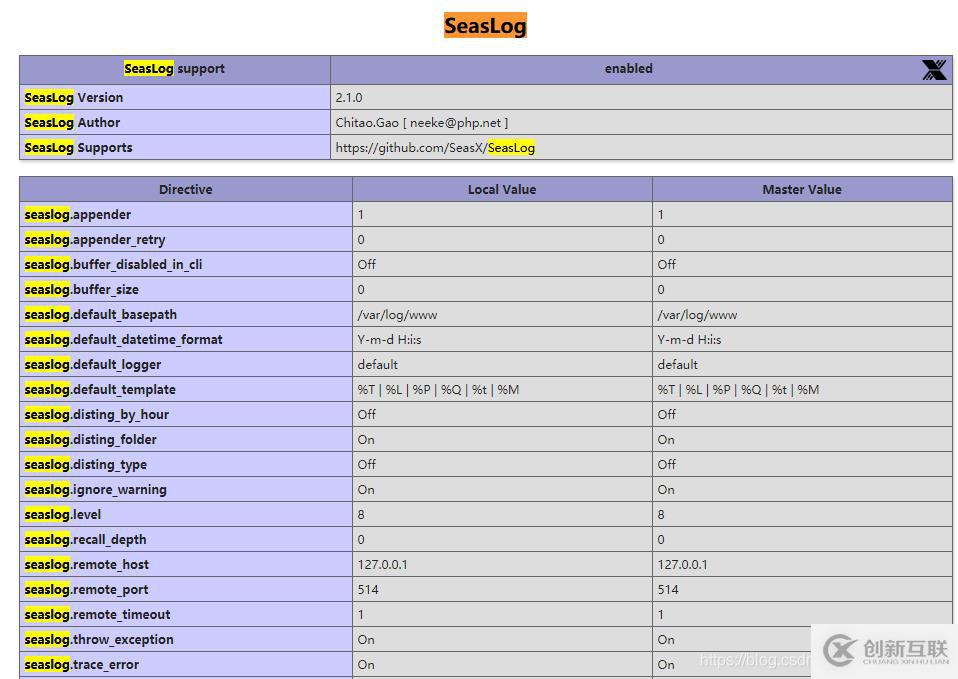Click master value 'Y-m-d H:i:s'
958x679 pixels.
click(x=689, y=340)
